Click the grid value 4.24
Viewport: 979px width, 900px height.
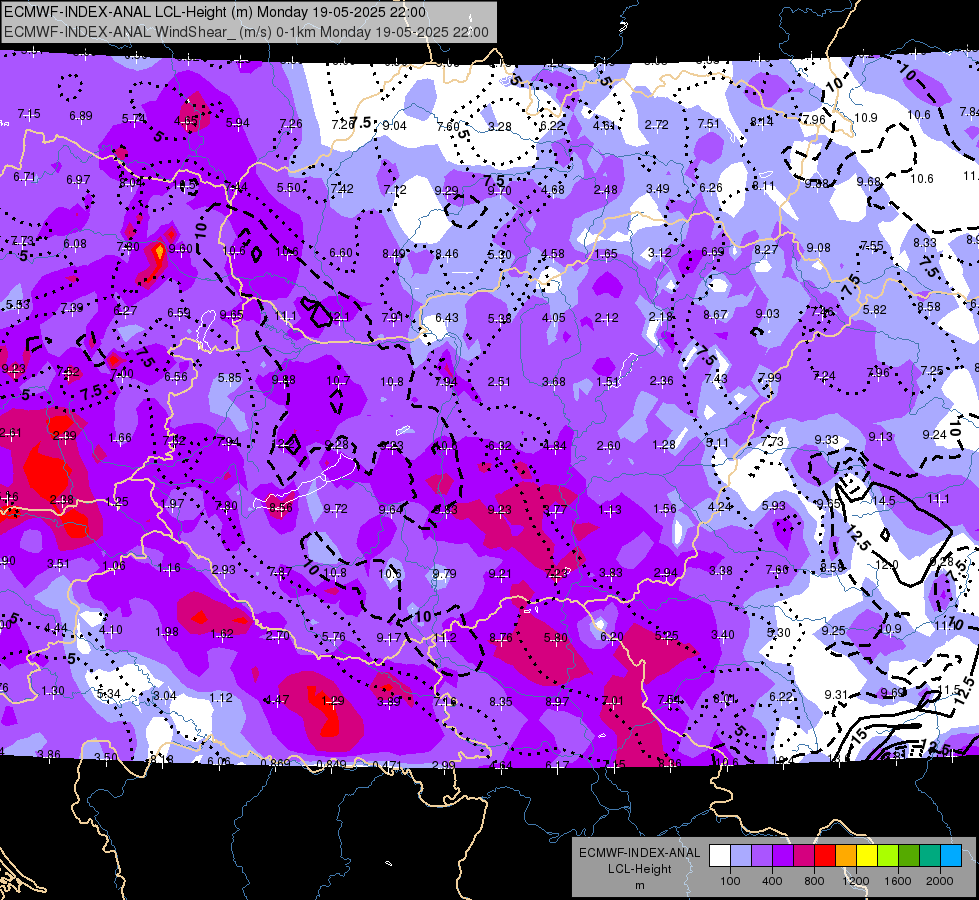click(x=719, y=507)
